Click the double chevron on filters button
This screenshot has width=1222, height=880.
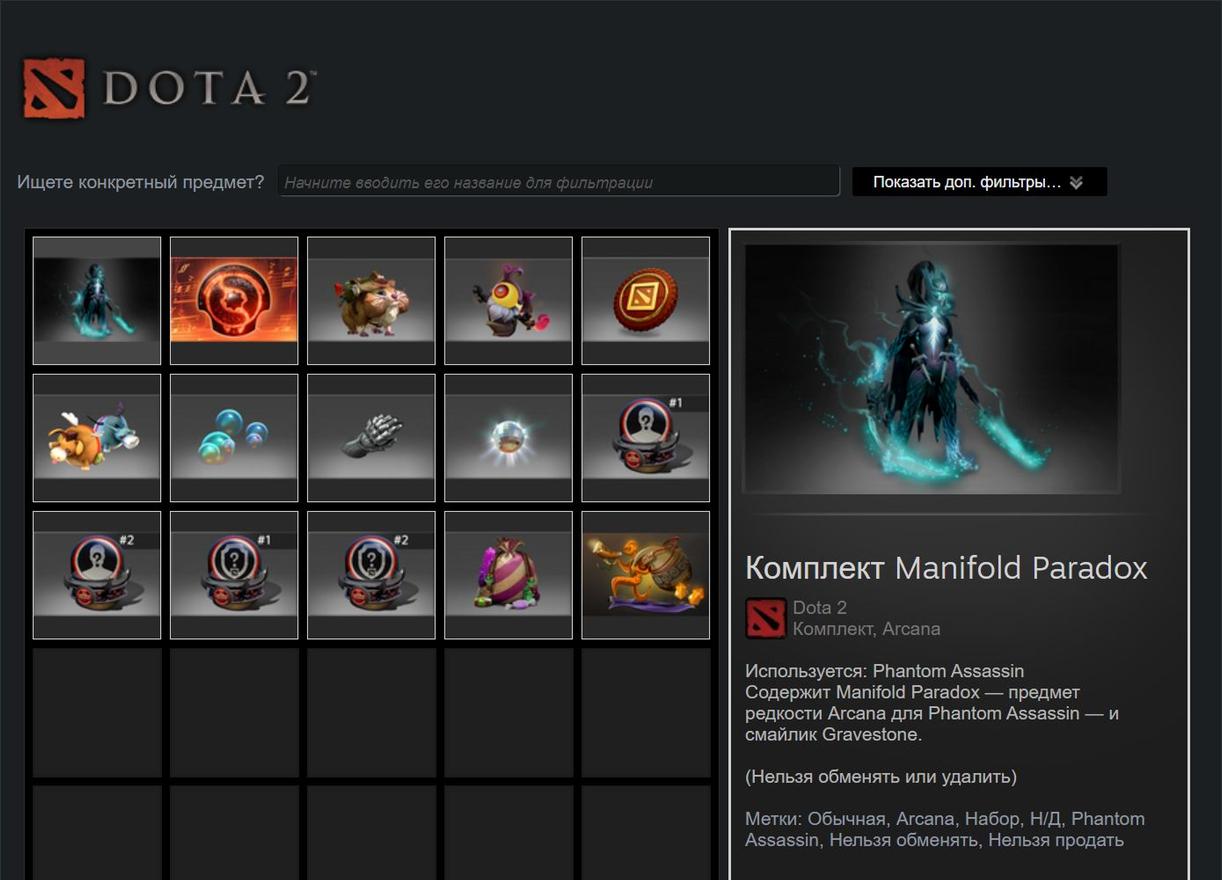click(1076, 183)
